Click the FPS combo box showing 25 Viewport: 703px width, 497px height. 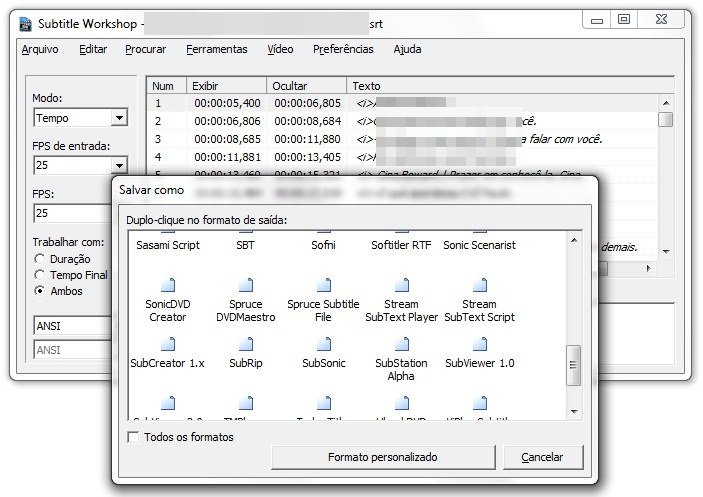coord(73,213)
